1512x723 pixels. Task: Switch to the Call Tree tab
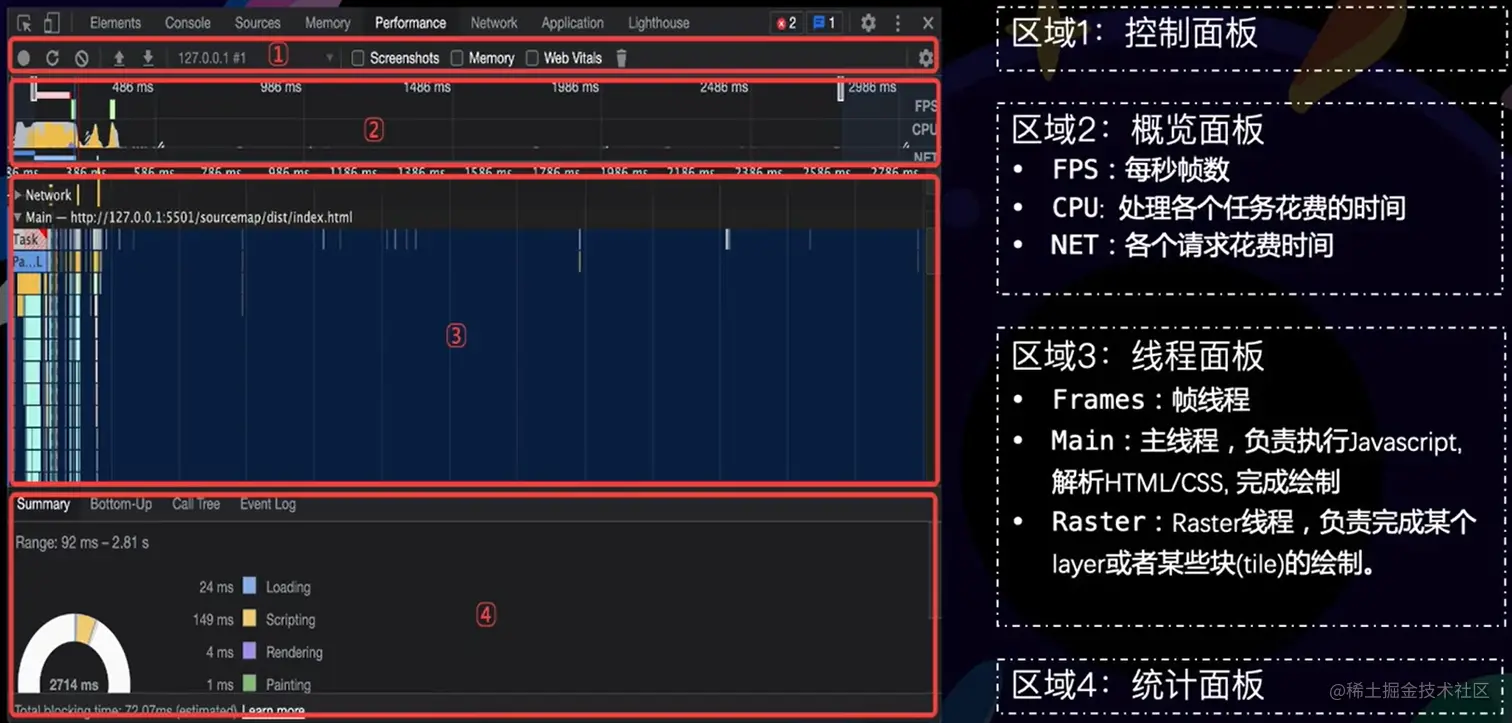(x=196, y=504)
